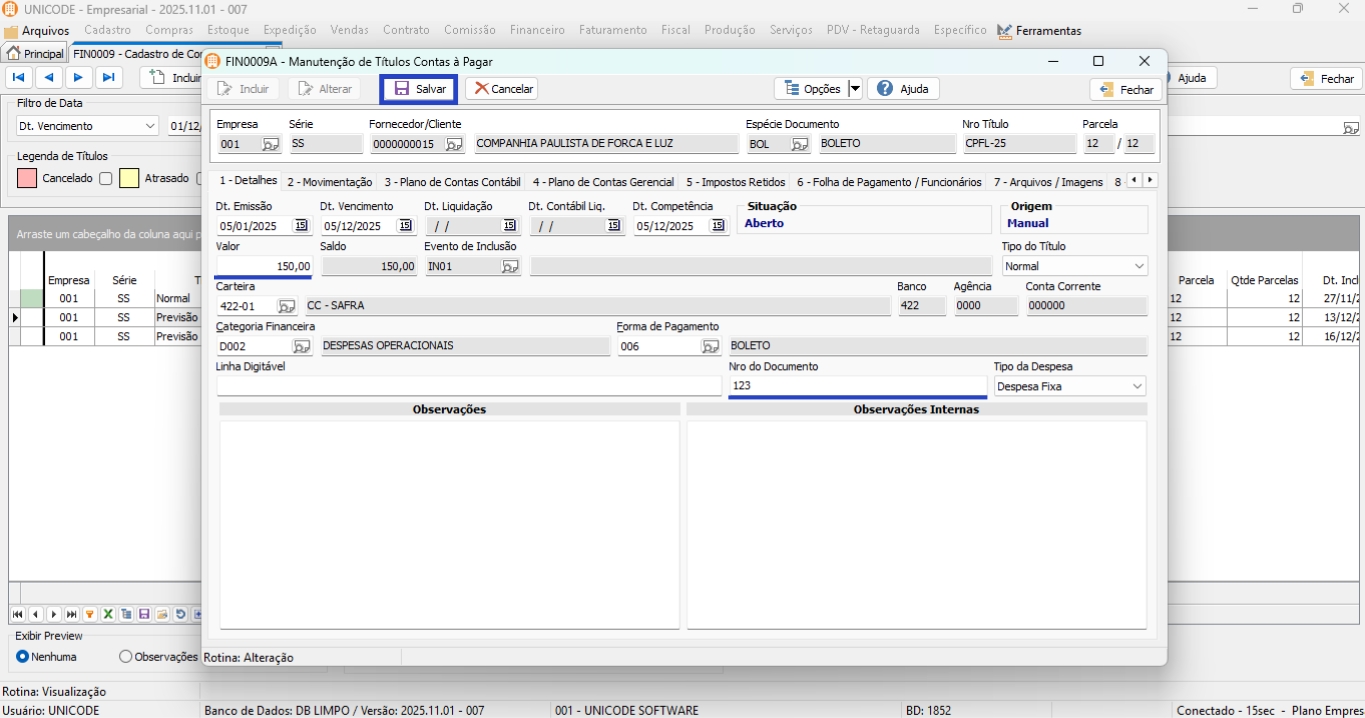
Task: Open the Forma de Pagamento lookup icon
Action: click(x=710, y=347)
